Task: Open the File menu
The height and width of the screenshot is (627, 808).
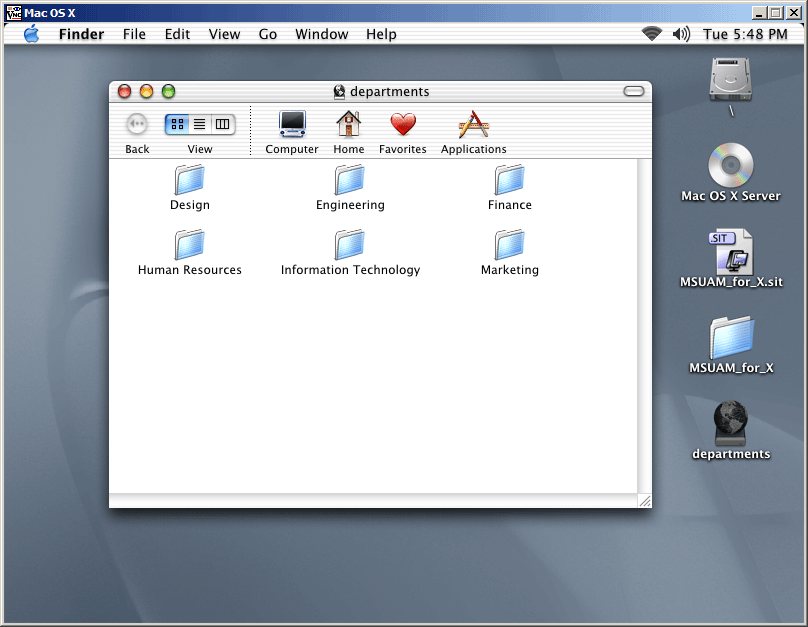Action: click(134, 34)
